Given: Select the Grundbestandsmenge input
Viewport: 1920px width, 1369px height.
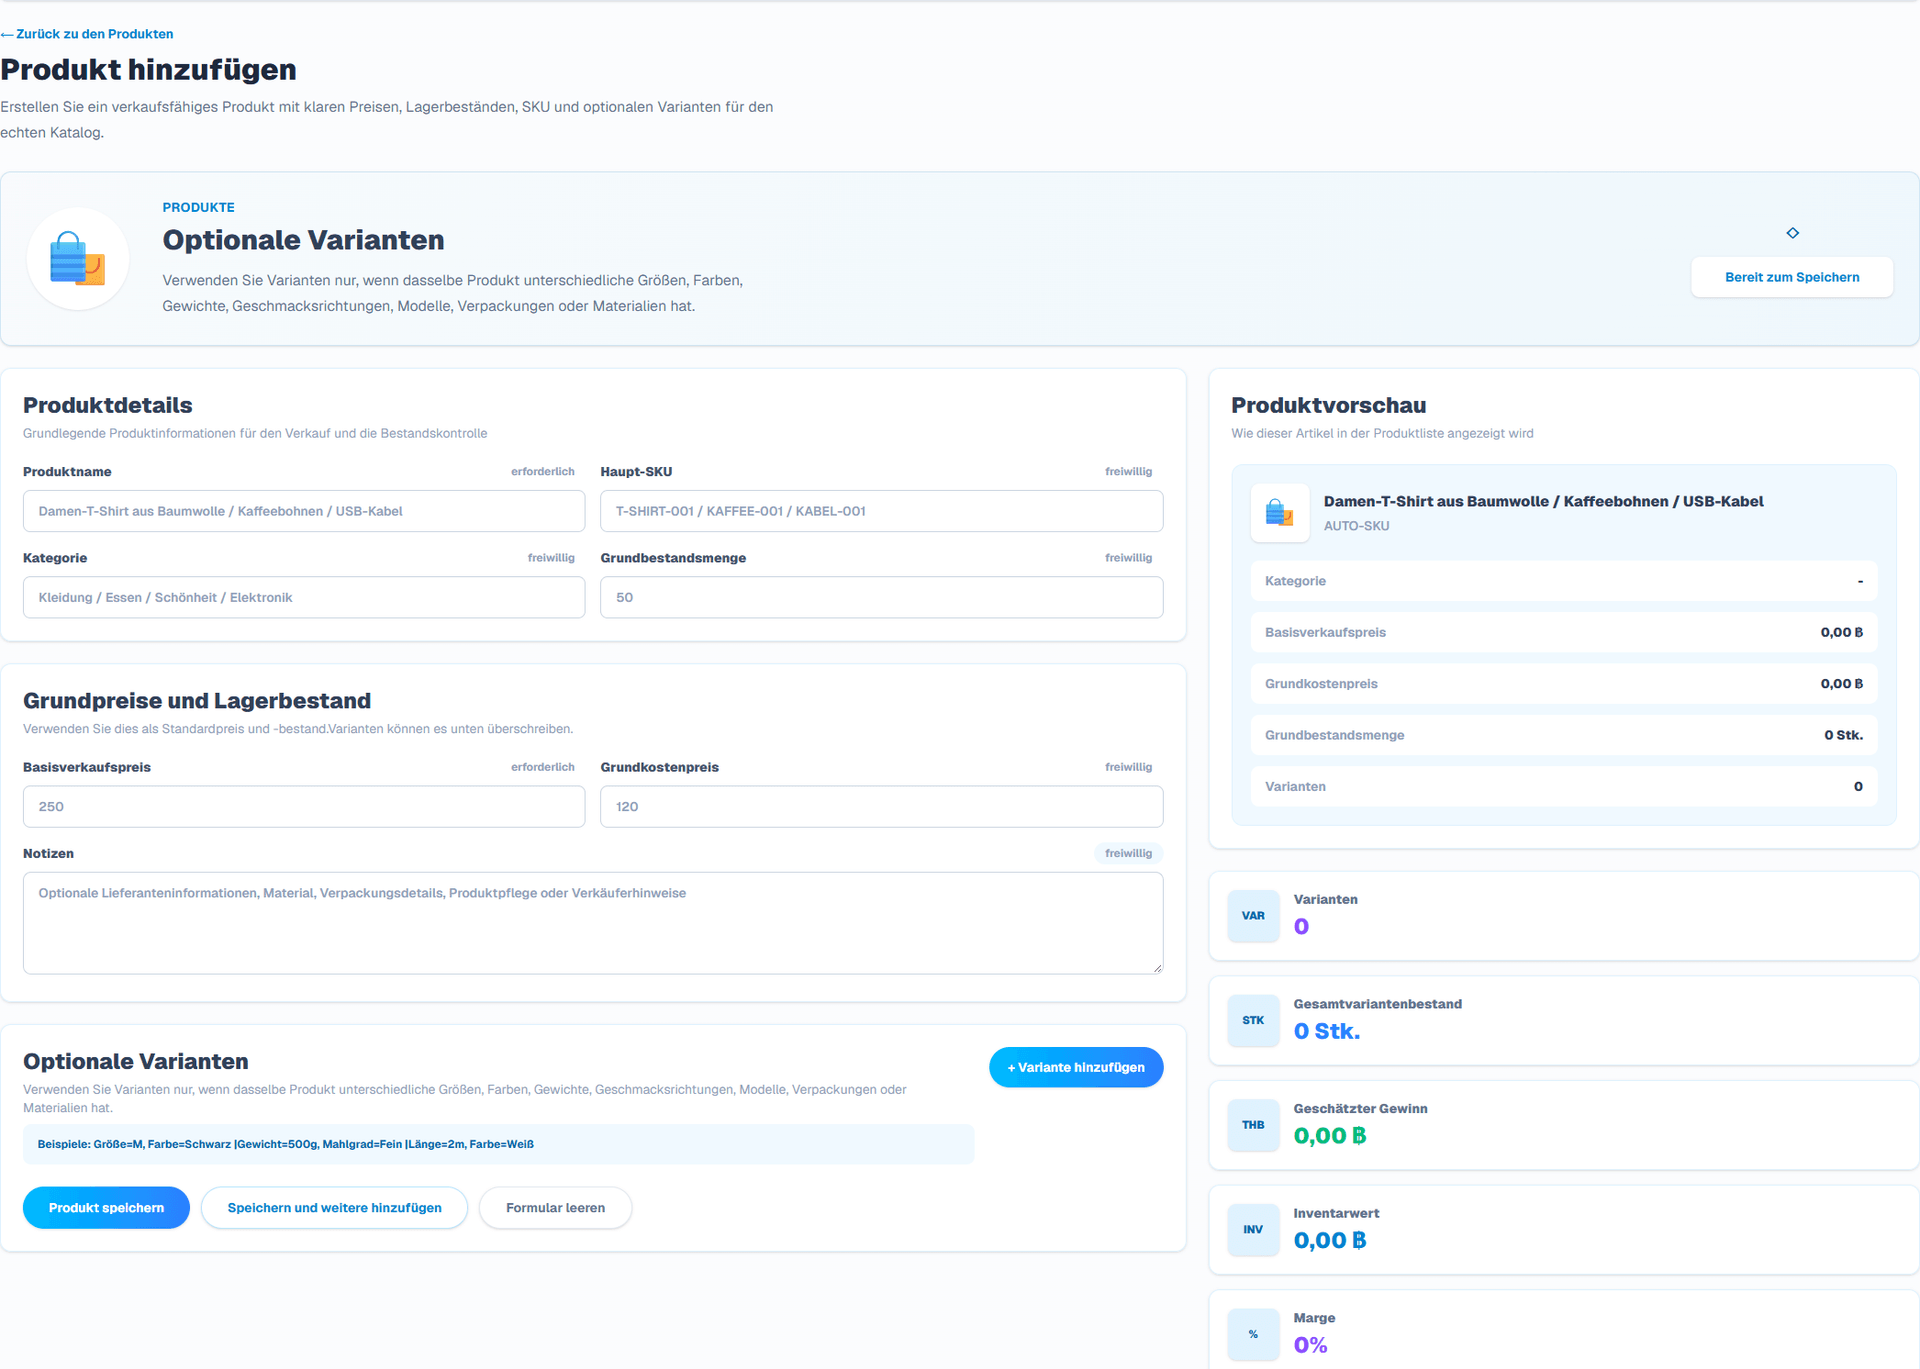Looking at the screenshot, I should (881, 597).
